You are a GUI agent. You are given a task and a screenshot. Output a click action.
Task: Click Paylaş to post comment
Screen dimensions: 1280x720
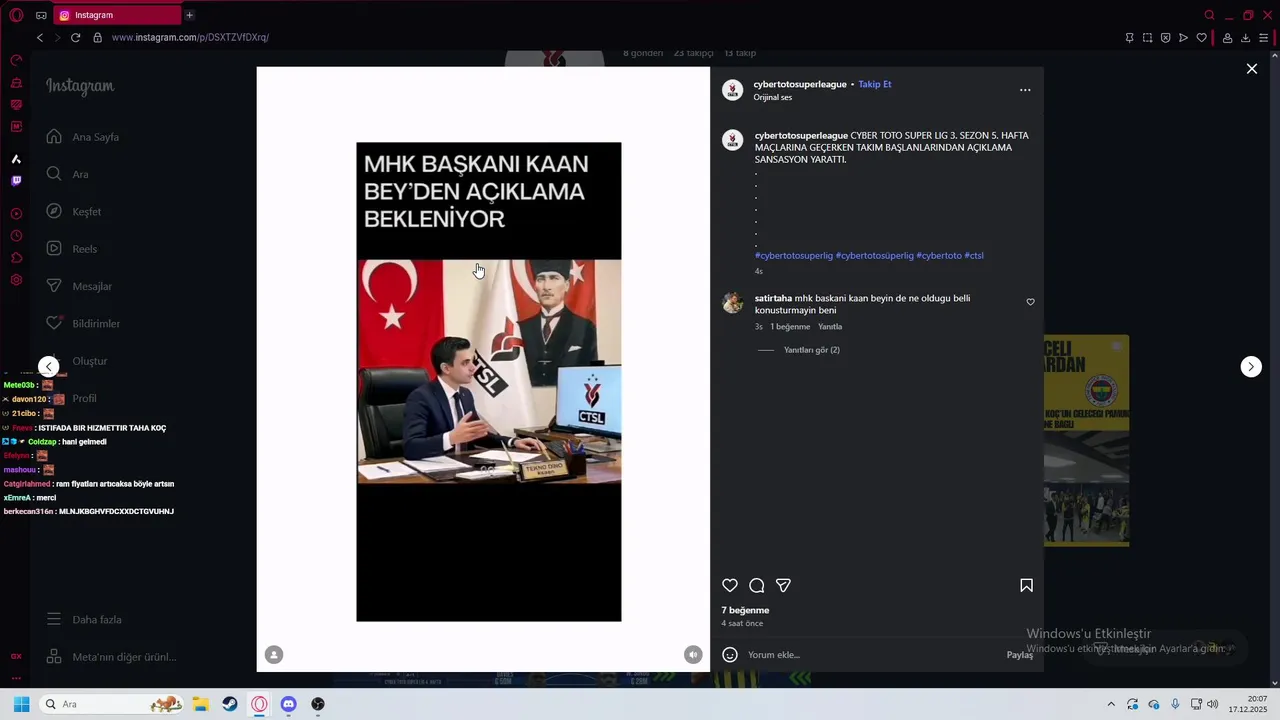click(1019, 655)
